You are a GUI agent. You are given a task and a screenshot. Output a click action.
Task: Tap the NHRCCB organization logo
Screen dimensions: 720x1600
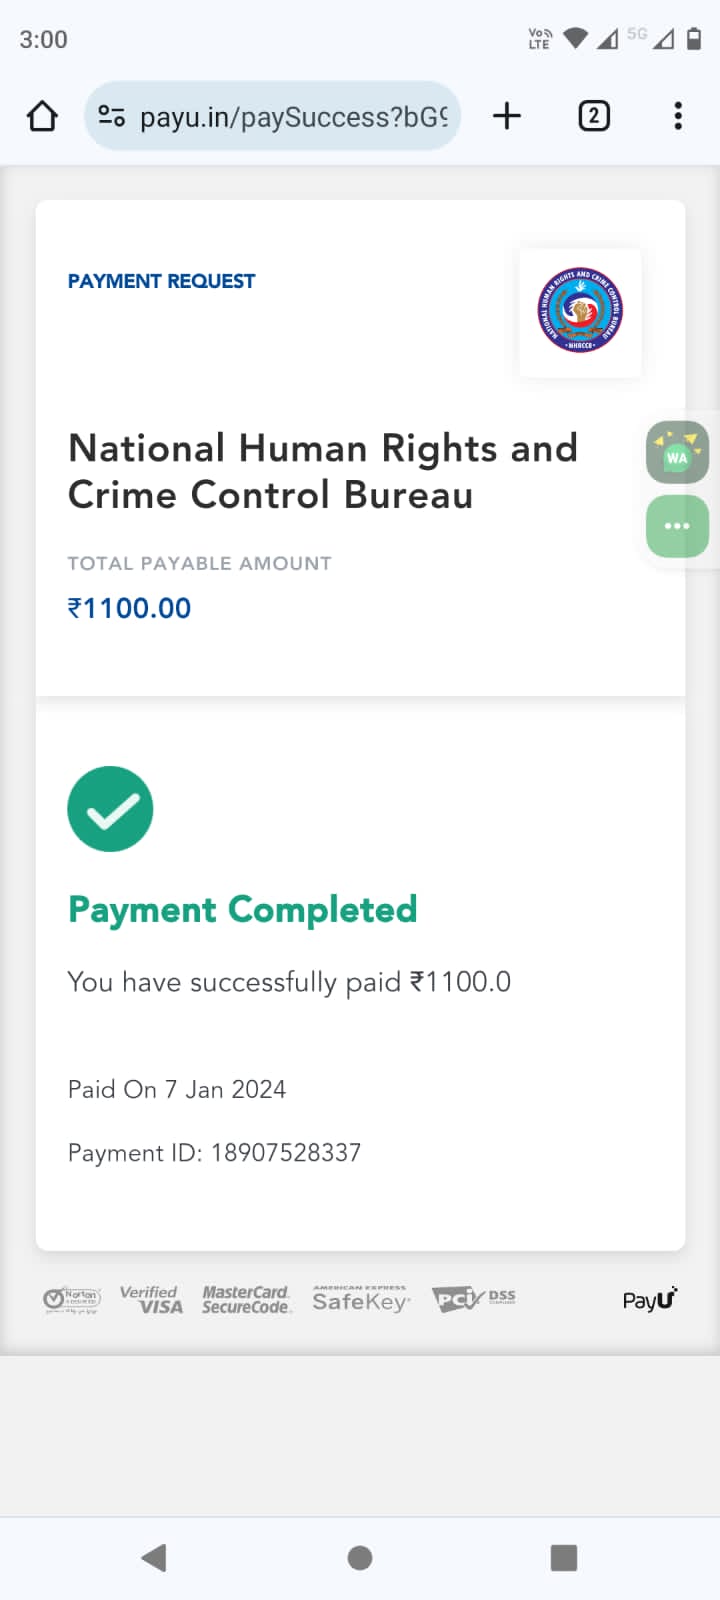[x=580, y=311]
